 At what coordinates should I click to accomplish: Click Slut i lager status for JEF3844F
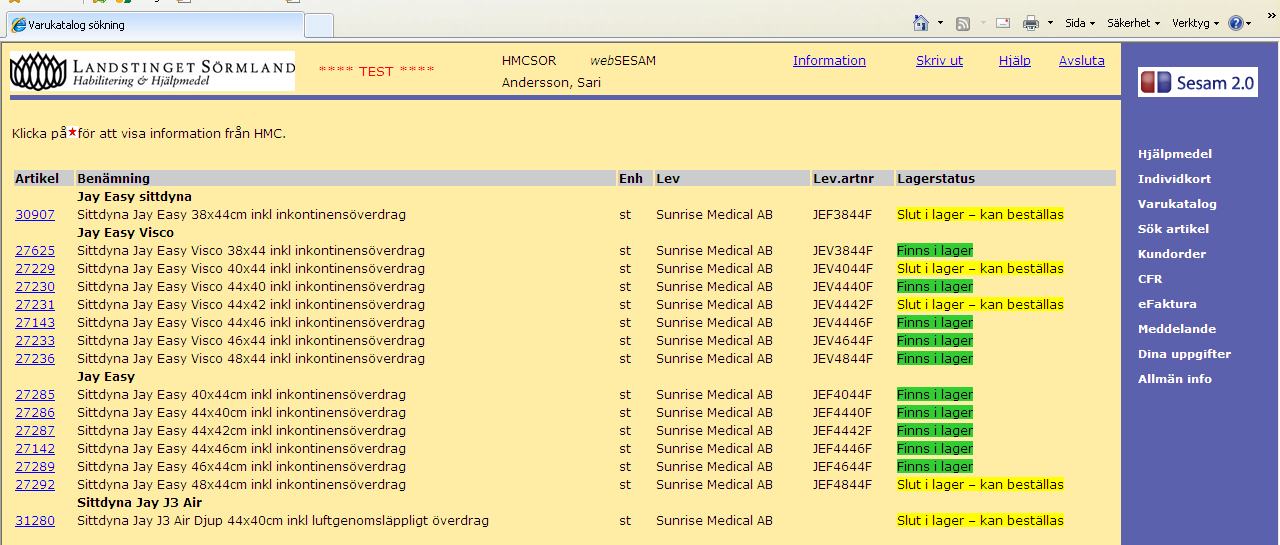980,215
